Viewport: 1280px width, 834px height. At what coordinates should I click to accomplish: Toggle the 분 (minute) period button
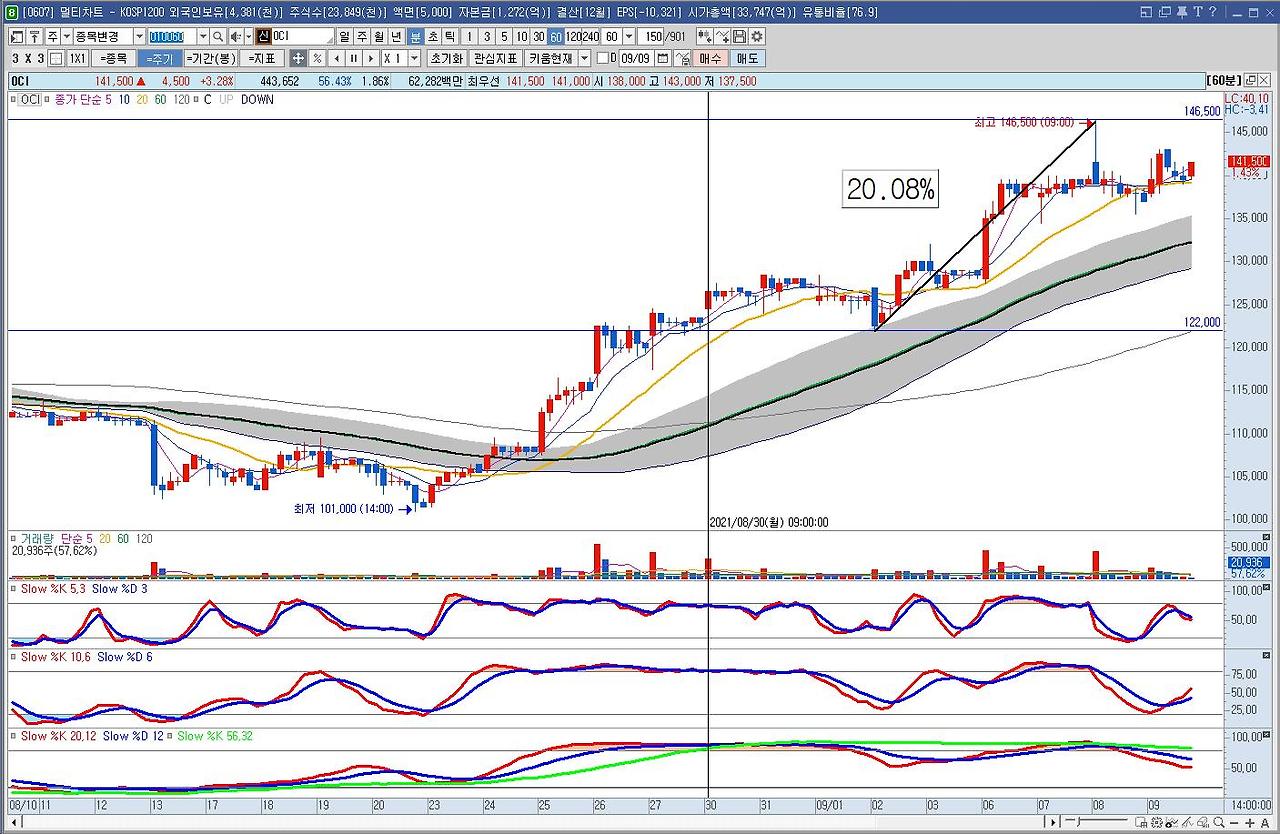pyautogui.click(x=414, y=36)
